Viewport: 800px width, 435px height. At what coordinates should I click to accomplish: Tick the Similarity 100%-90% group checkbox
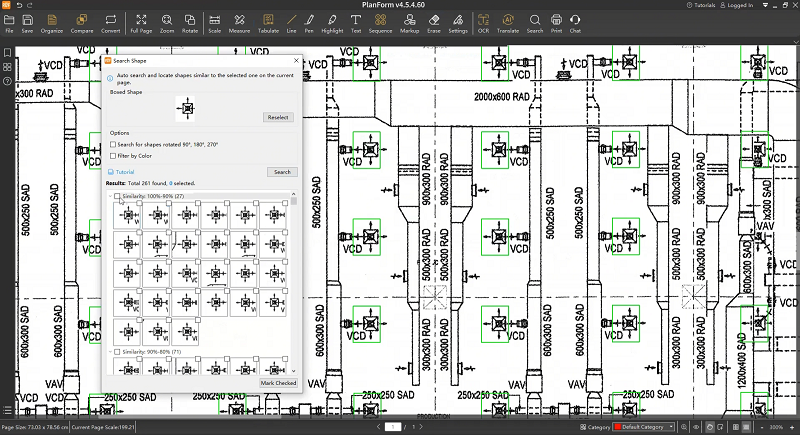coord(117,196)
